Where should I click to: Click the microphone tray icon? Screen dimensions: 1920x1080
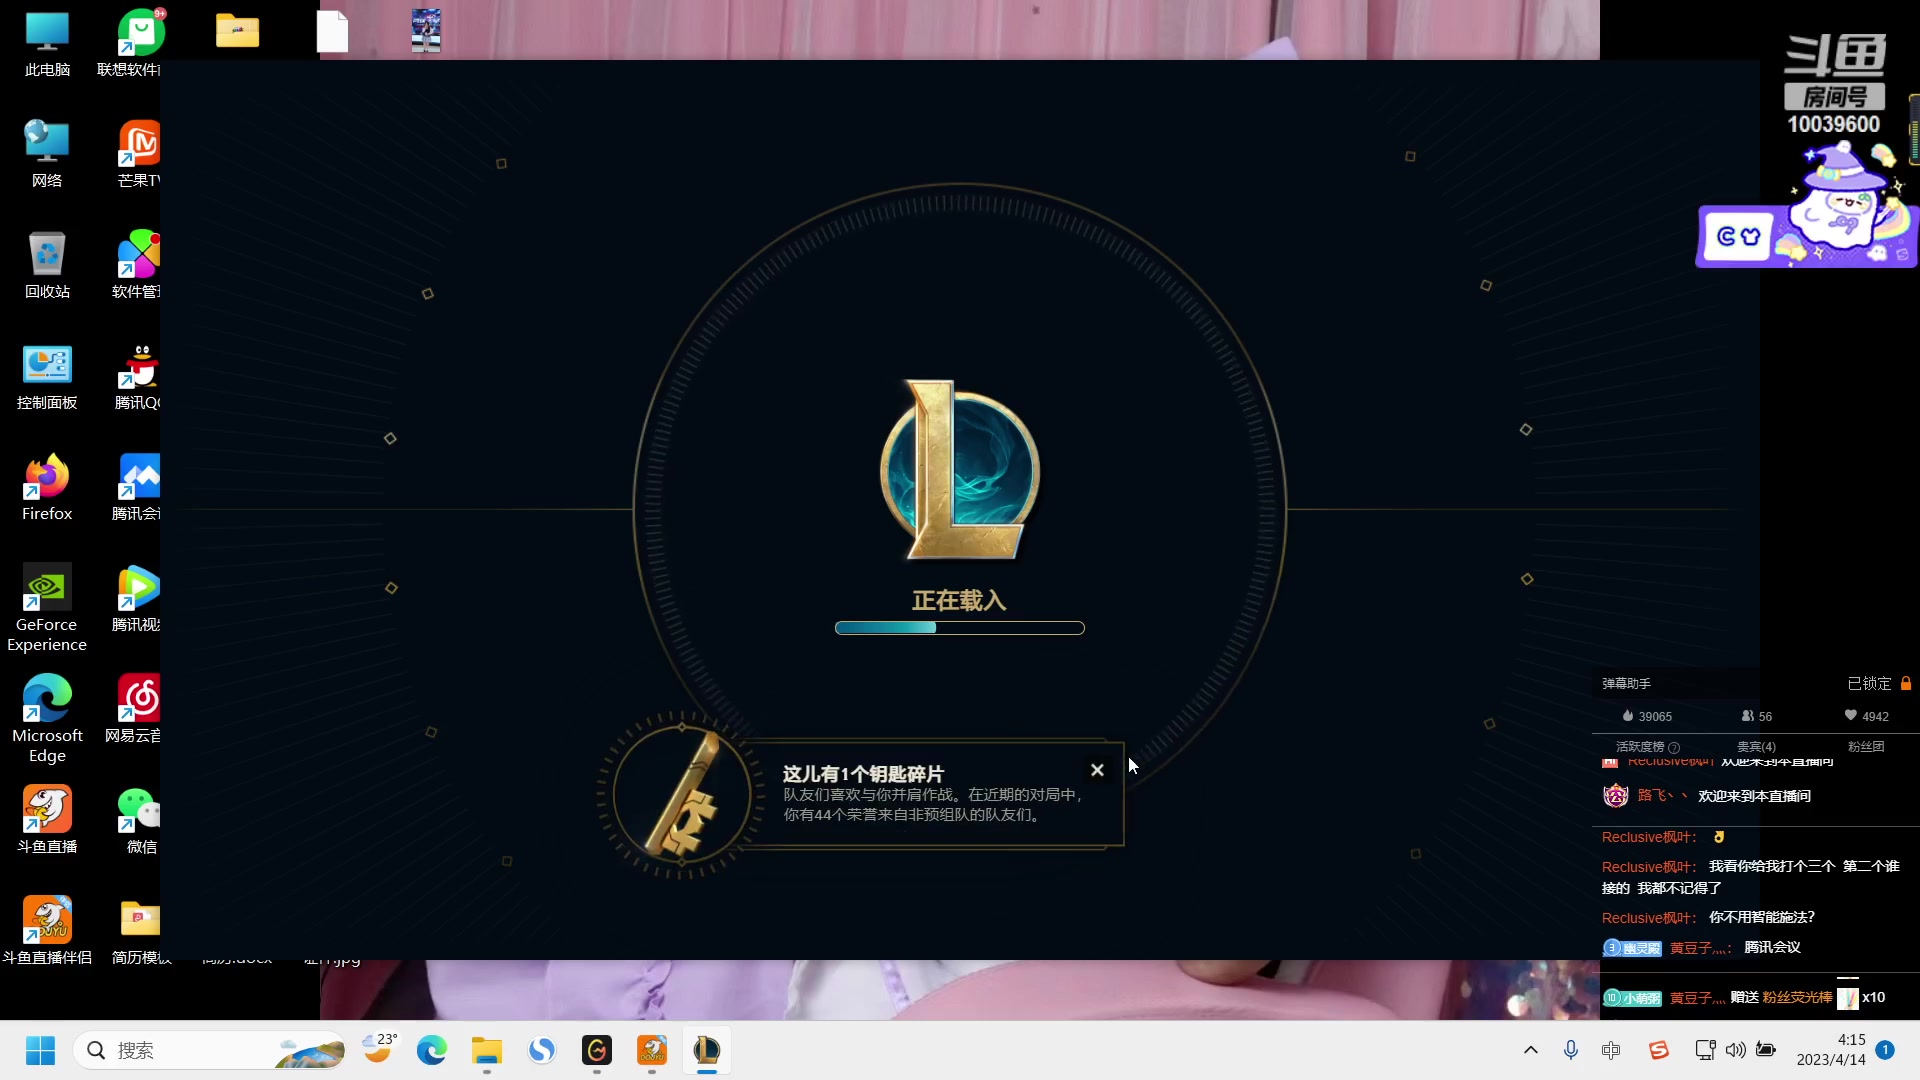pos(1571,1050)
